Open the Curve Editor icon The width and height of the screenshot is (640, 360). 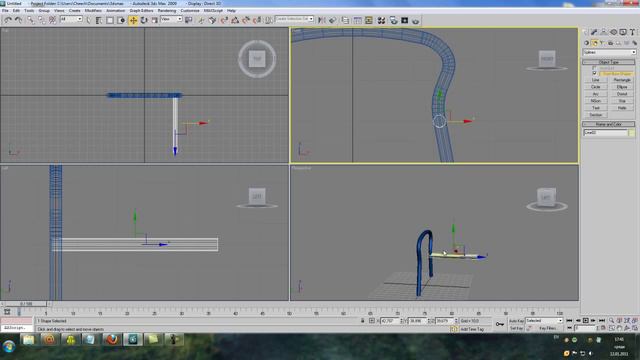point(358,20)
